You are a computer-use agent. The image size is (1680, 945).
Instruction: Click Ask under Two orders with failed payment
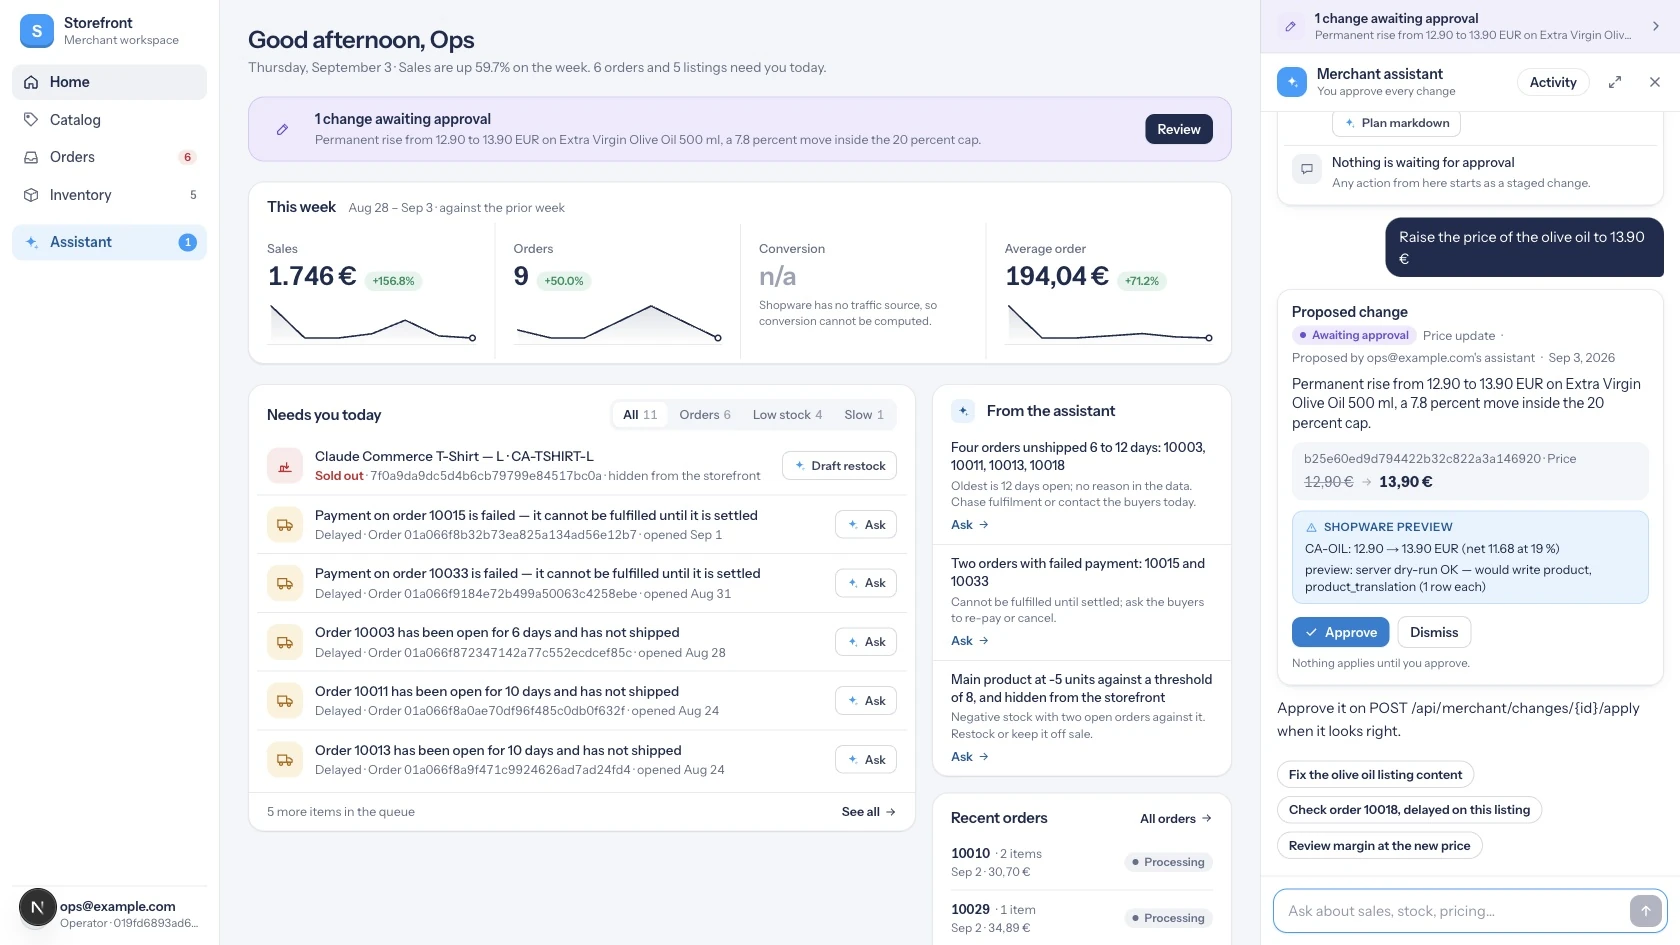point(969,641)
